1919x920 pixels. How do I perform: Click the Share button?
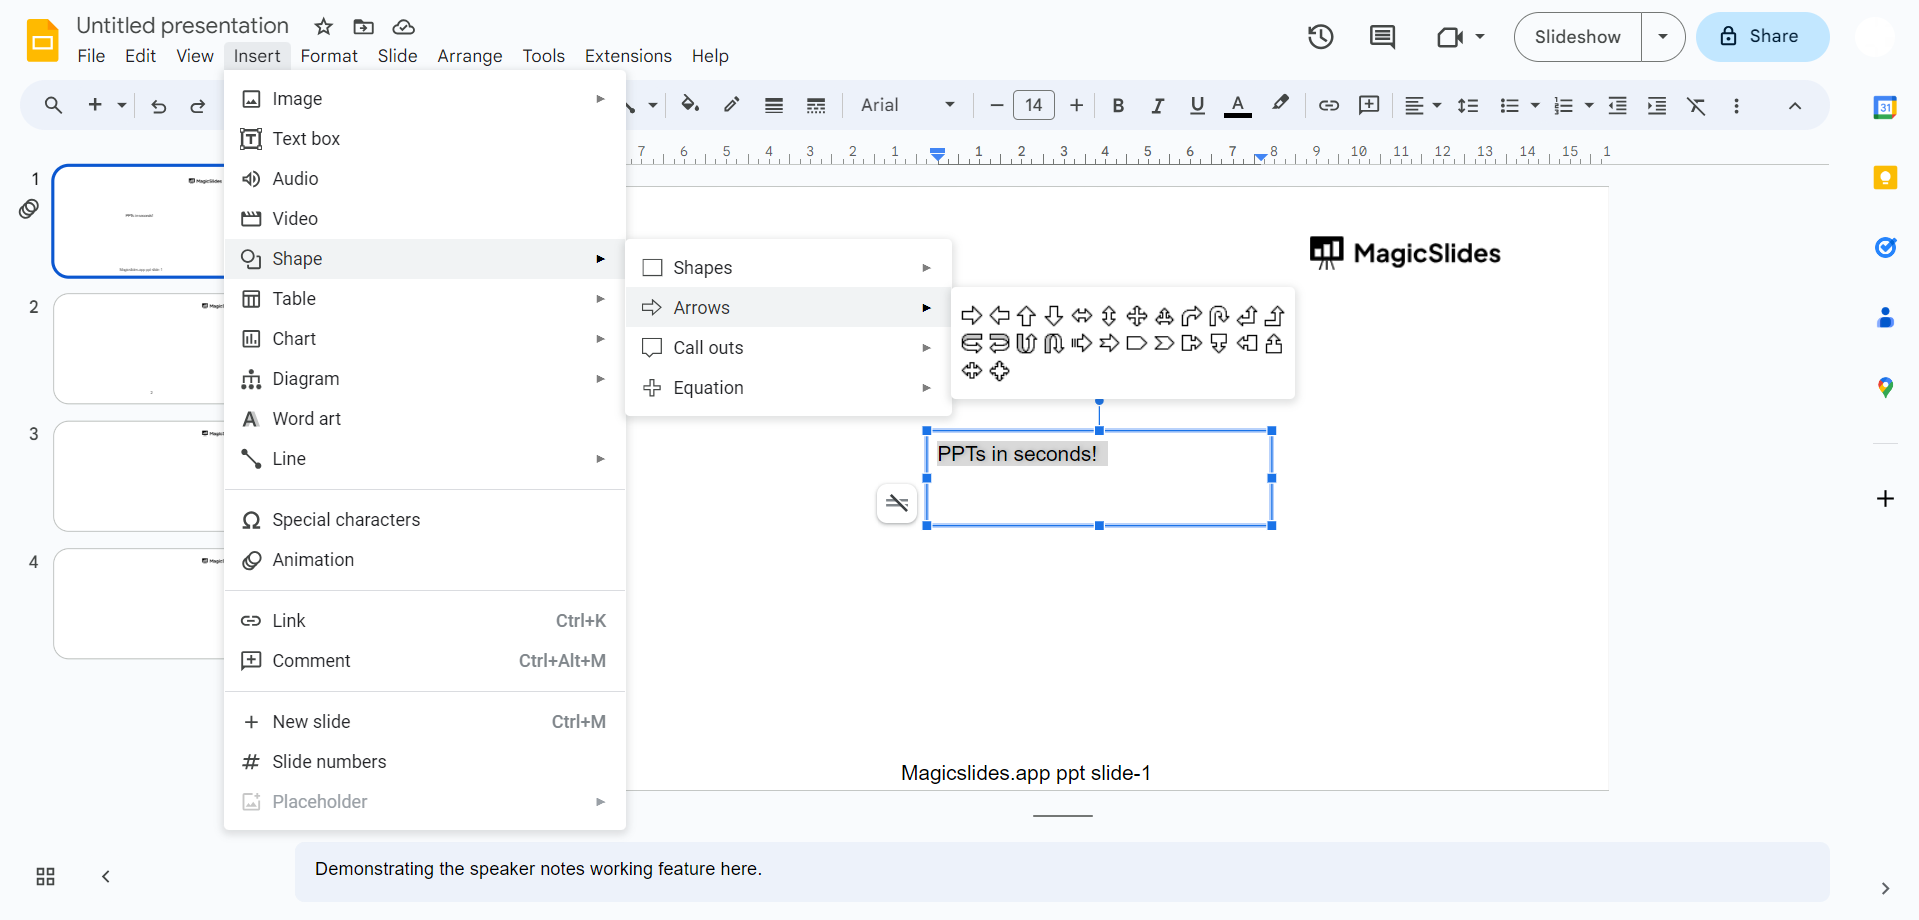[1762, 37]
